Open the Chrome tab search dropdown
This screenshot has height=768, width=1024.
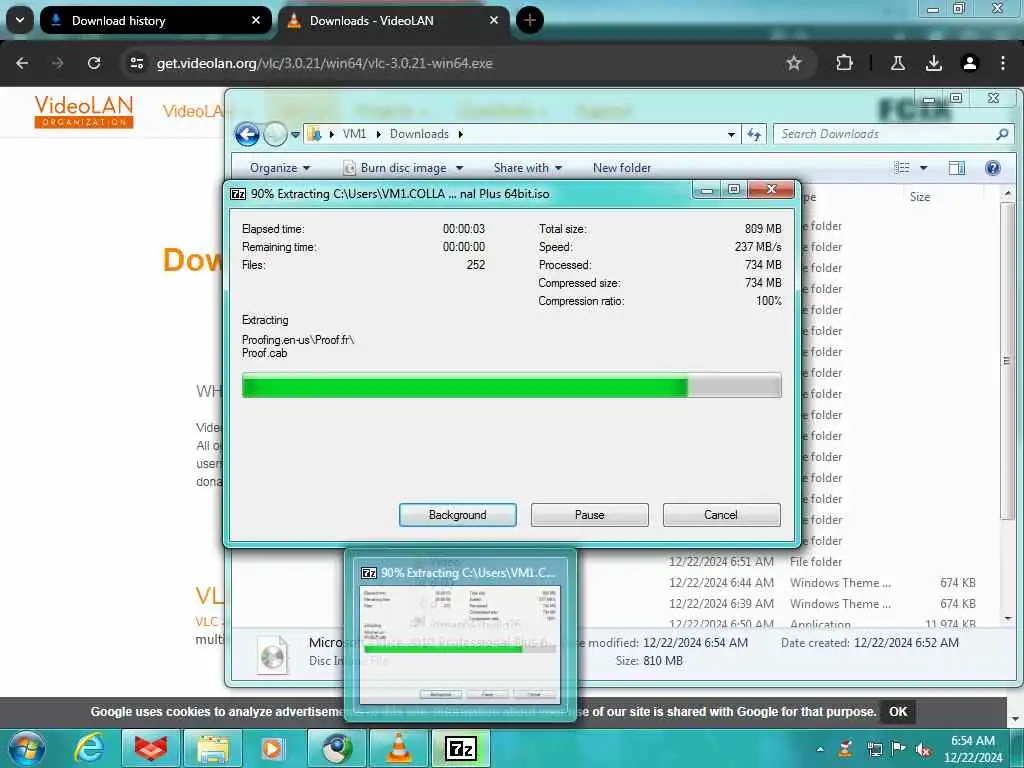click(x=20, y=20)
